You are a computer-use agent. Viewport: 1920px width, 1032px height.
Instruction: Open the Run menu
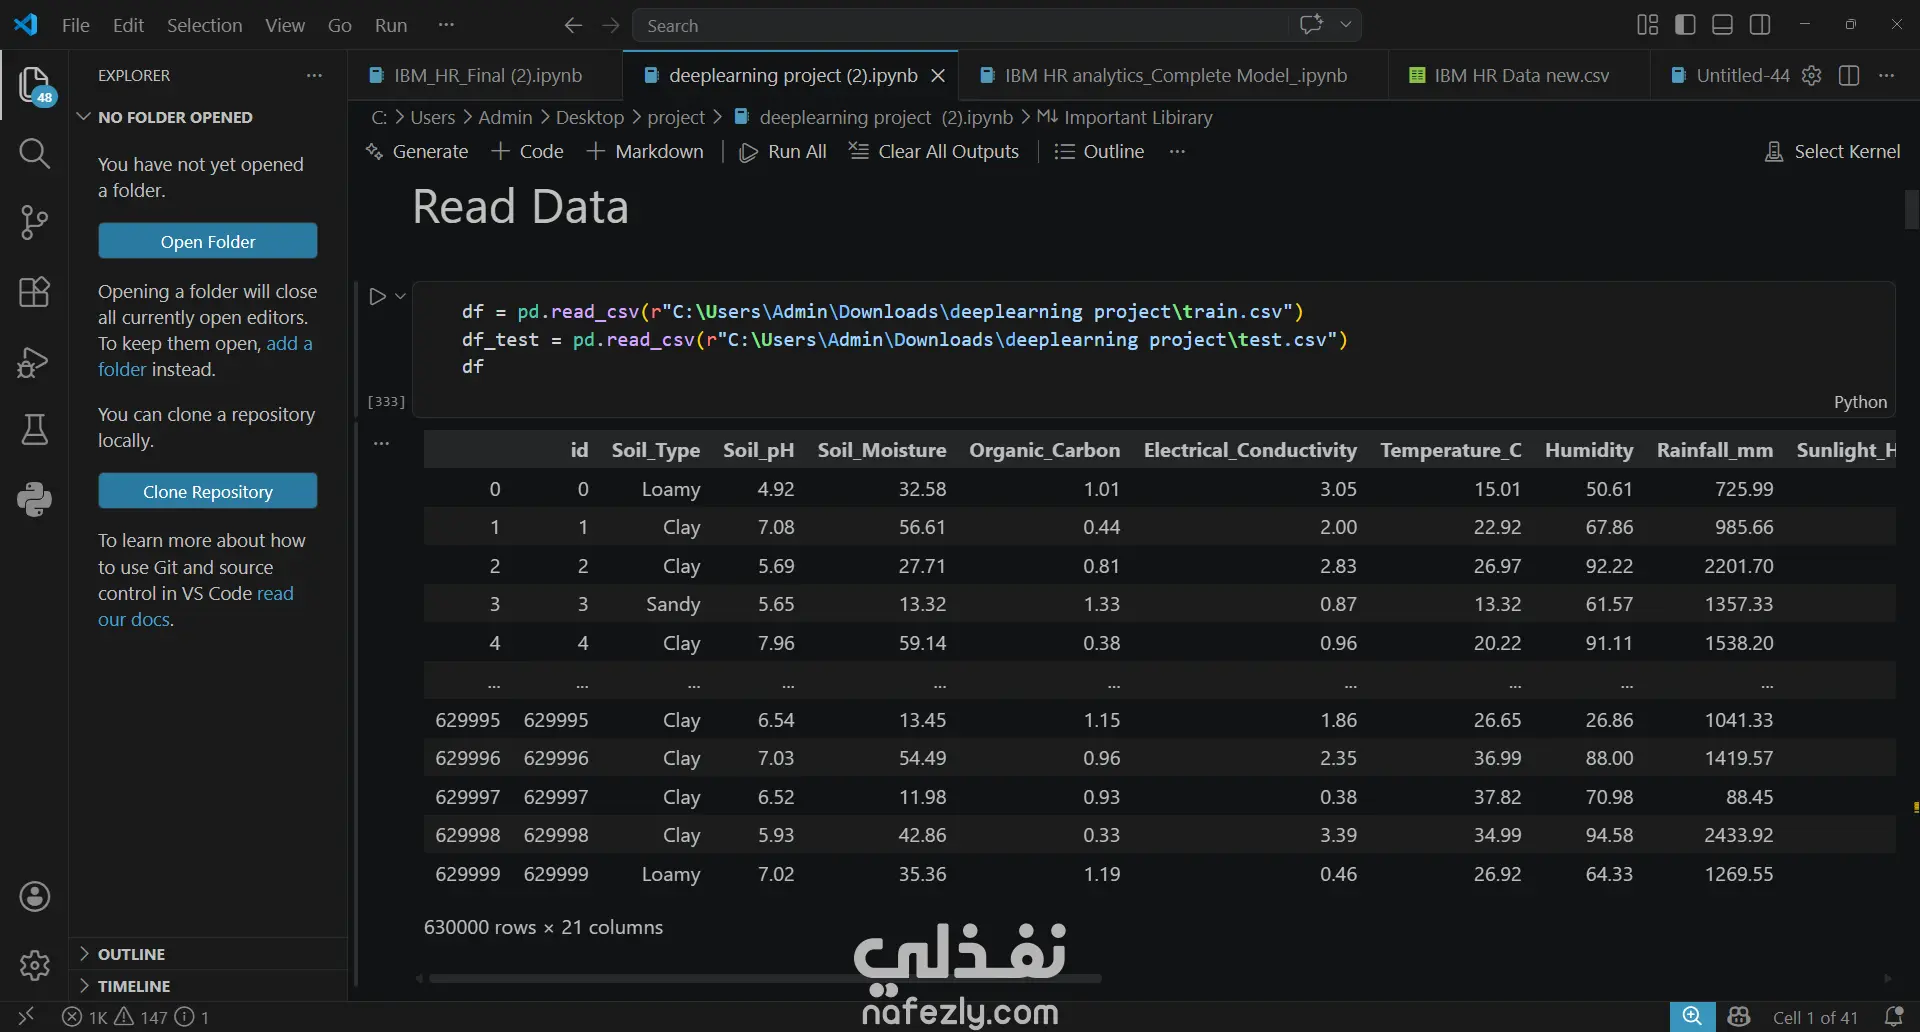click(391, 25)
